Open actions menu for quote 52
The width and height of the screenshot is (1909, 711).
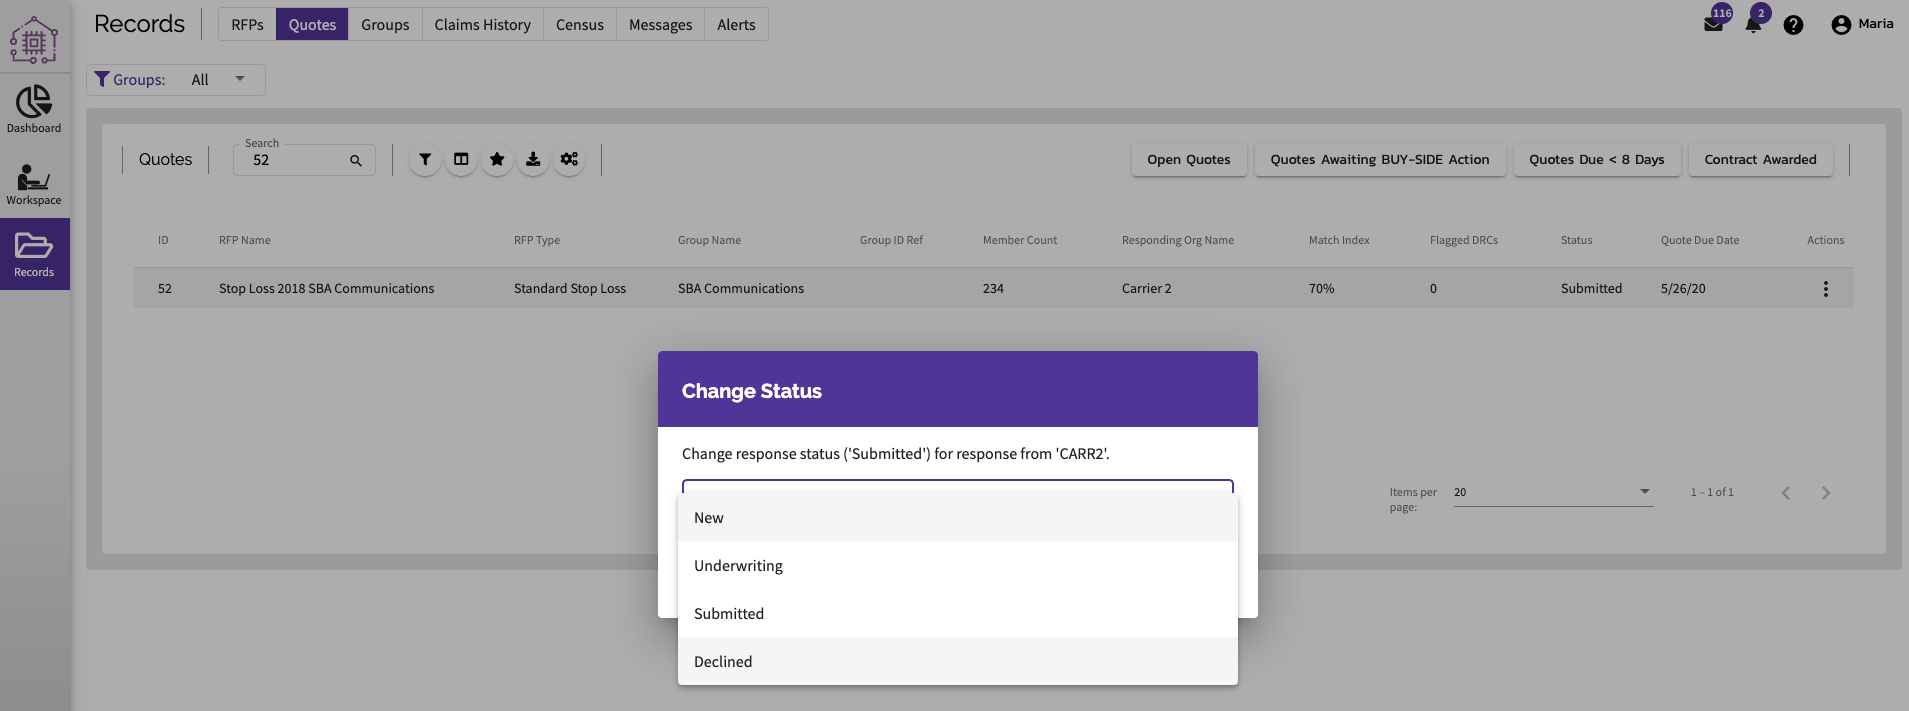(1825, 289)
